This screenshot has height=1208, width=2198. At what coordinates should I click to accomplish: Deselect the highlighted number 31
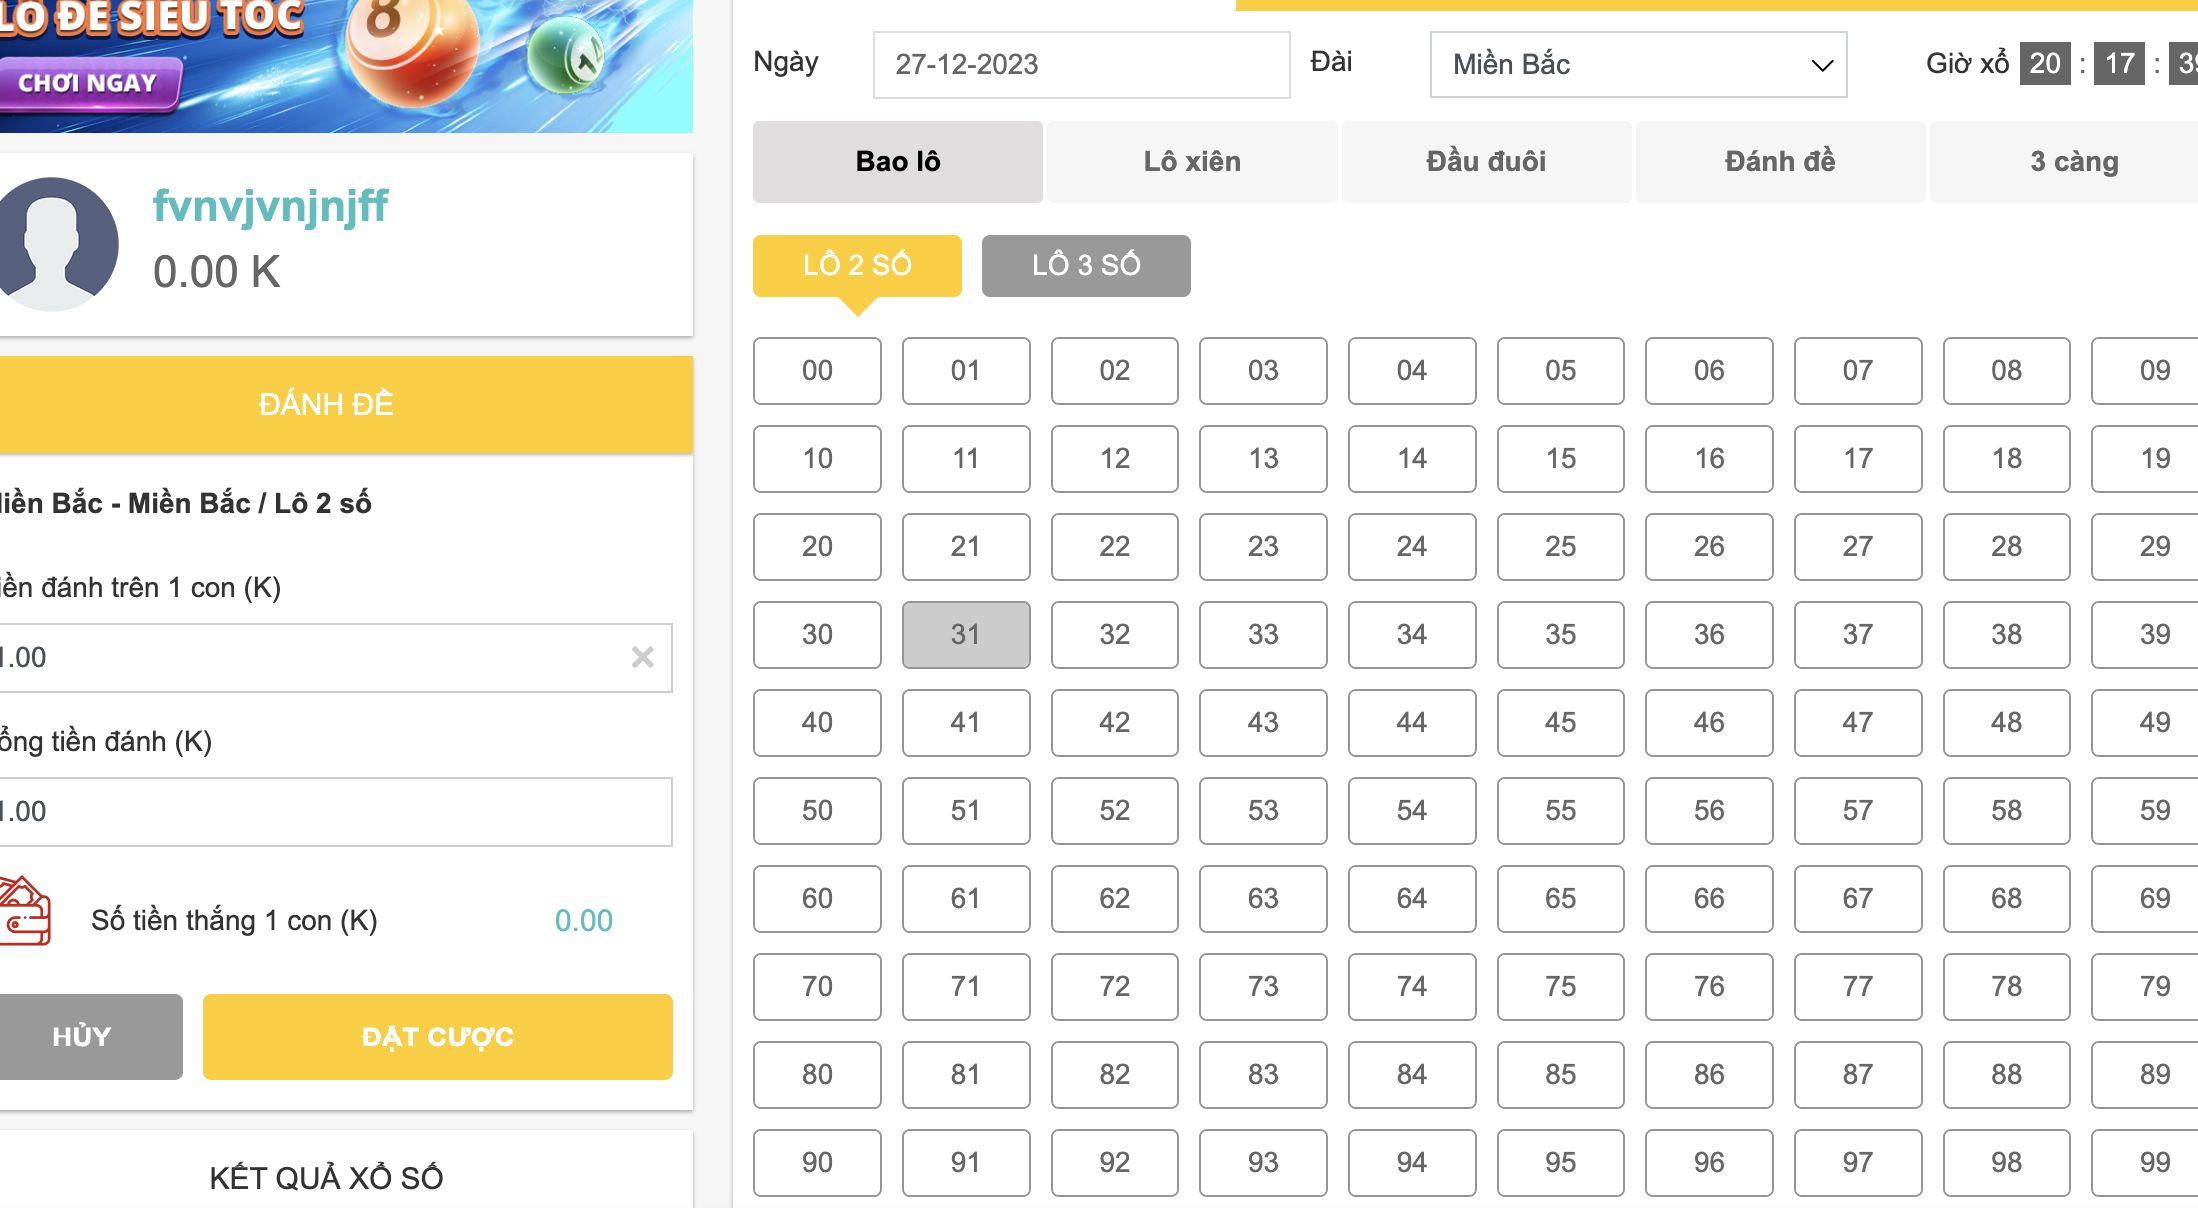pyautogui.click(x=965, y=634)
